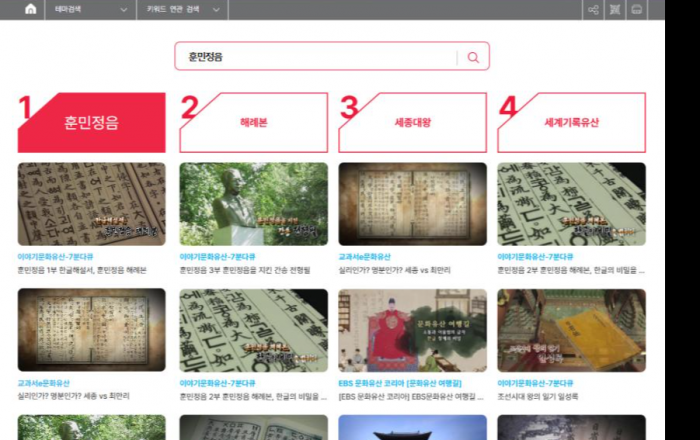Click the 훈민정음 3부 전형필 title link
Viewport: 700px width, 440px height.
coord(245,270)
